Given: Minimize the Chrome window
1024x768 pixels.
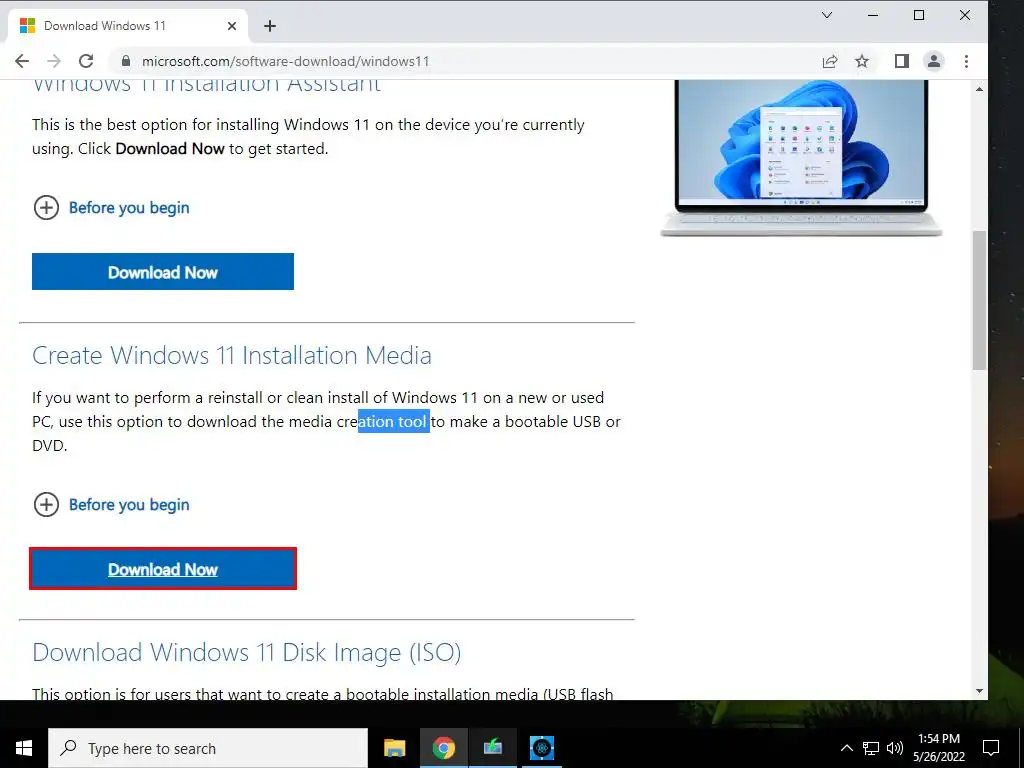Looking at the screenshot, I should 873,15.
